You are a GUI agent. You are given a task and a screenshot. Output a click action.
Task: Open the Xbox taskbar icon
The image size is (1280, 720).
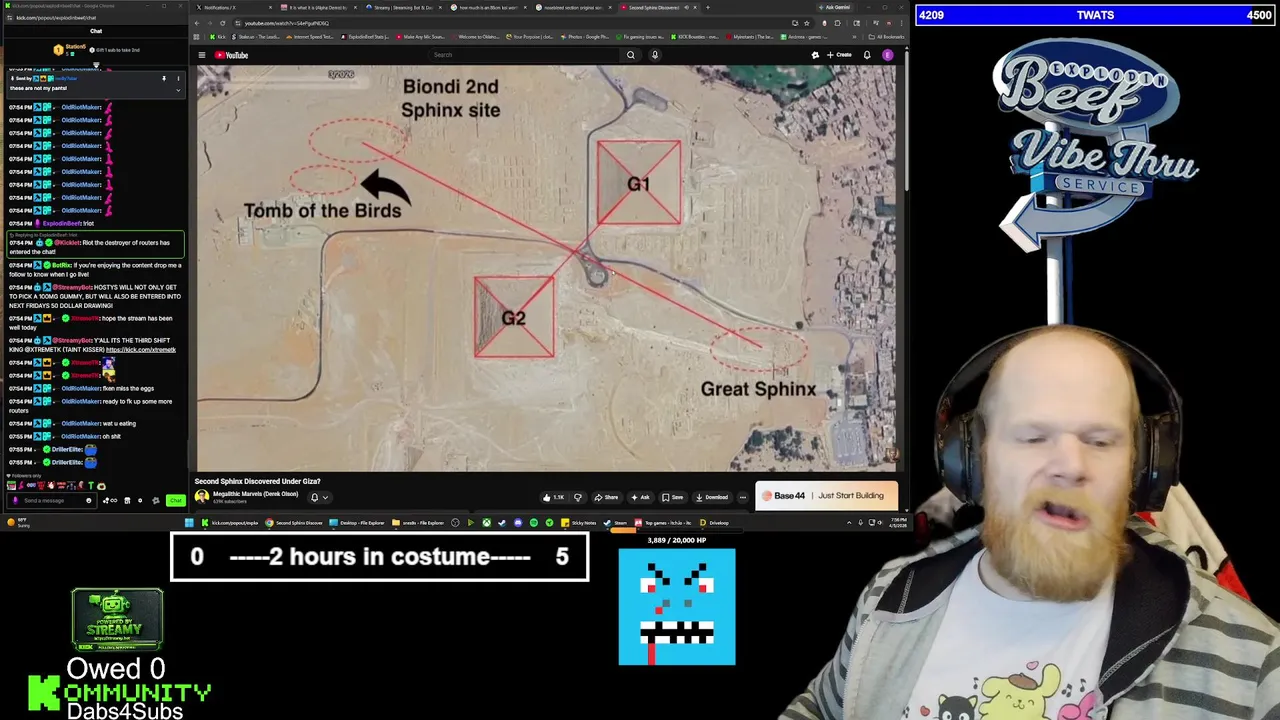(486, 523)
